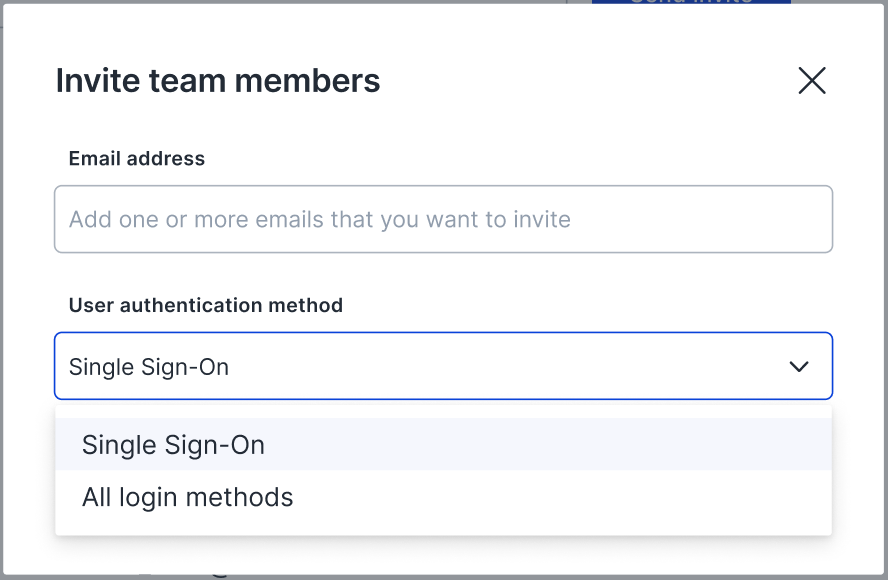Image resolution: width=888 pixels, height=580 pixels.
Task: Click the User authentication method label
Action: 206,305
